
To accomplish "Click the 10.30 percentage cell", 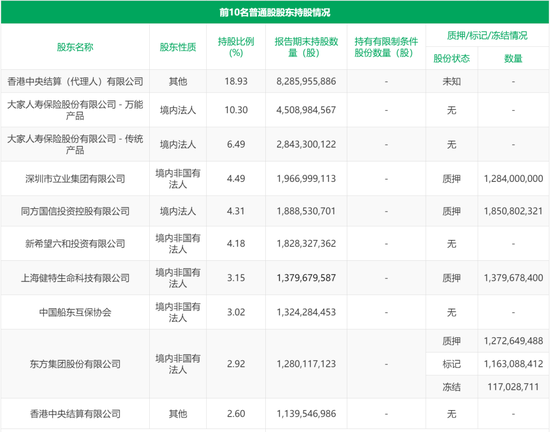I will point(236,110).
